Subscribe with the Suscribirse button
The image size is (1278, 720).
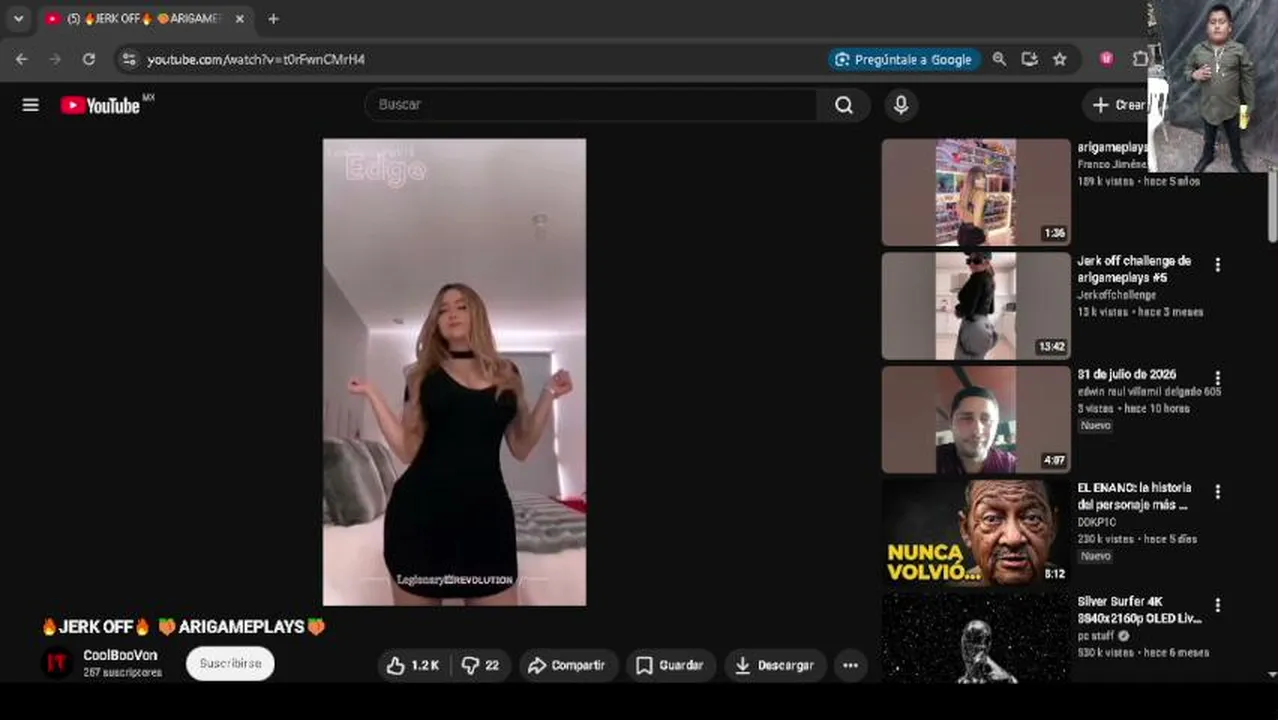coord(230,664)
